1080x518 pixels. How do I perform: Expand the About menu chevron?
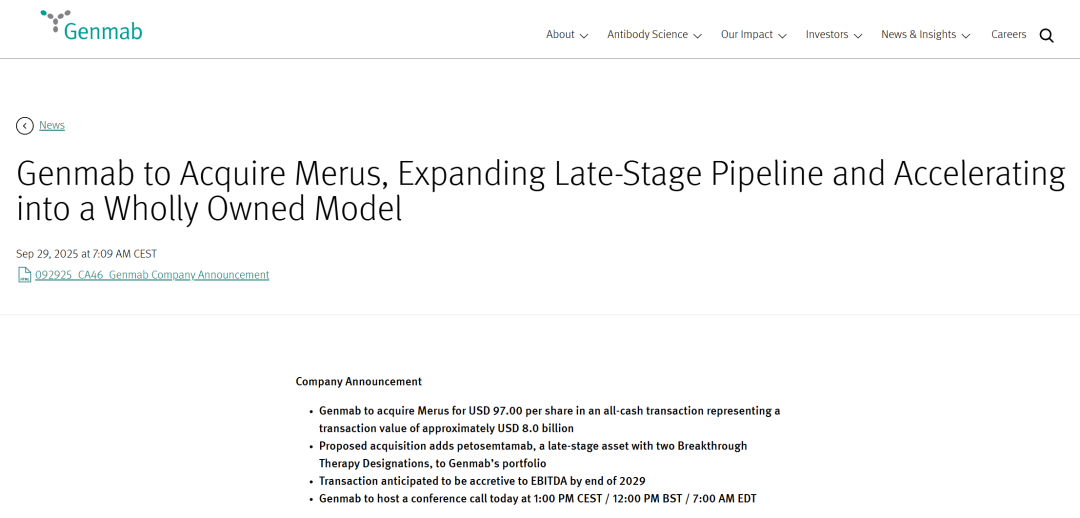point(584,36)
